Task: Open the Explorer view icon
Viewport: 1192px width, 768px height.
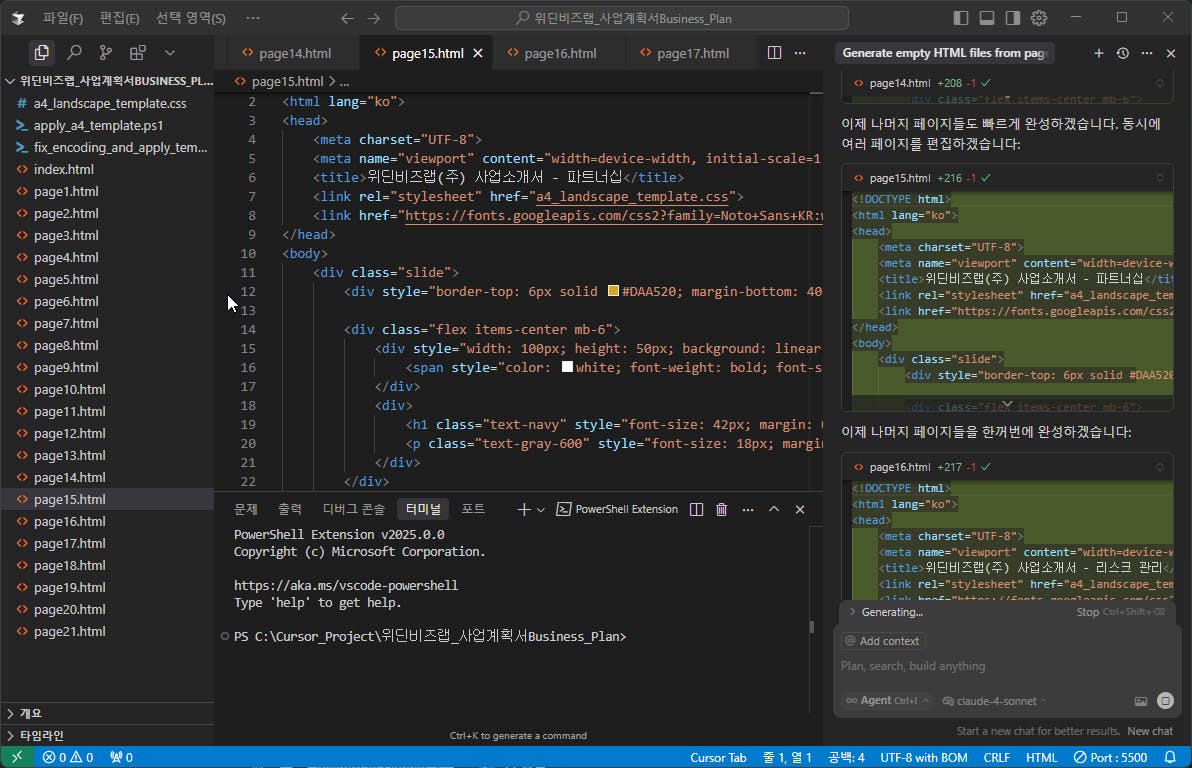Action: 41,52
